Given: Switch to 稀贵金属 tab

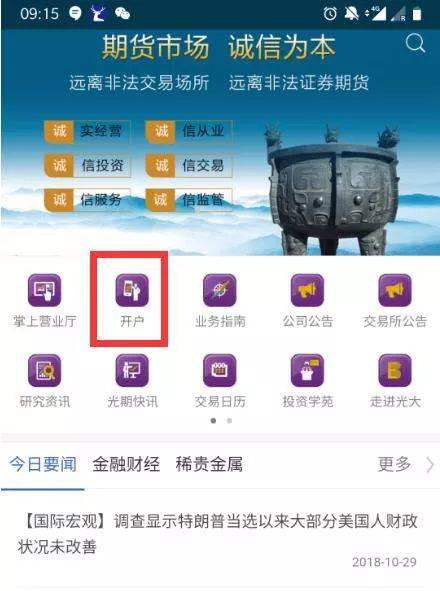Looking at the screenshot, I should coord(209,464).
